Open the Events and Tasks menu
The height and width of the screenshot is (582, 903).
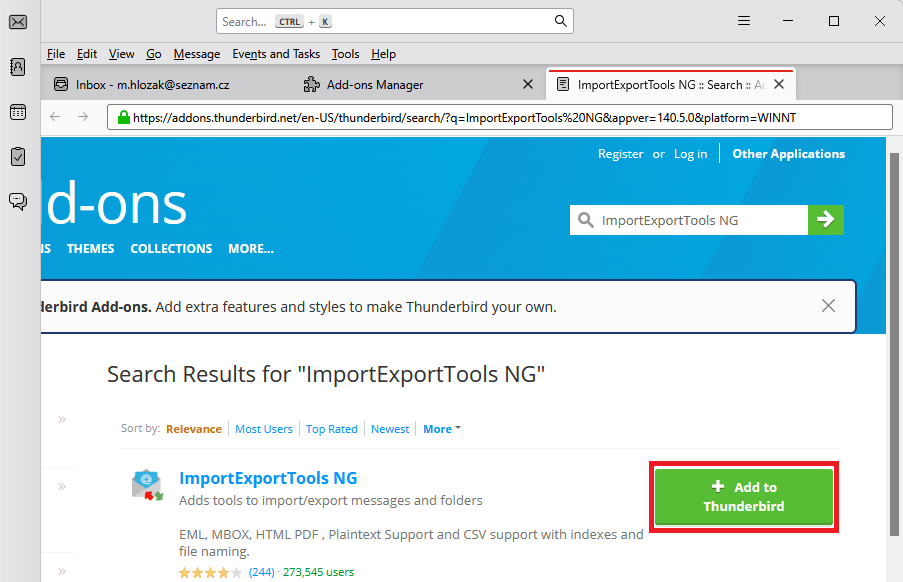click(276, 54)
